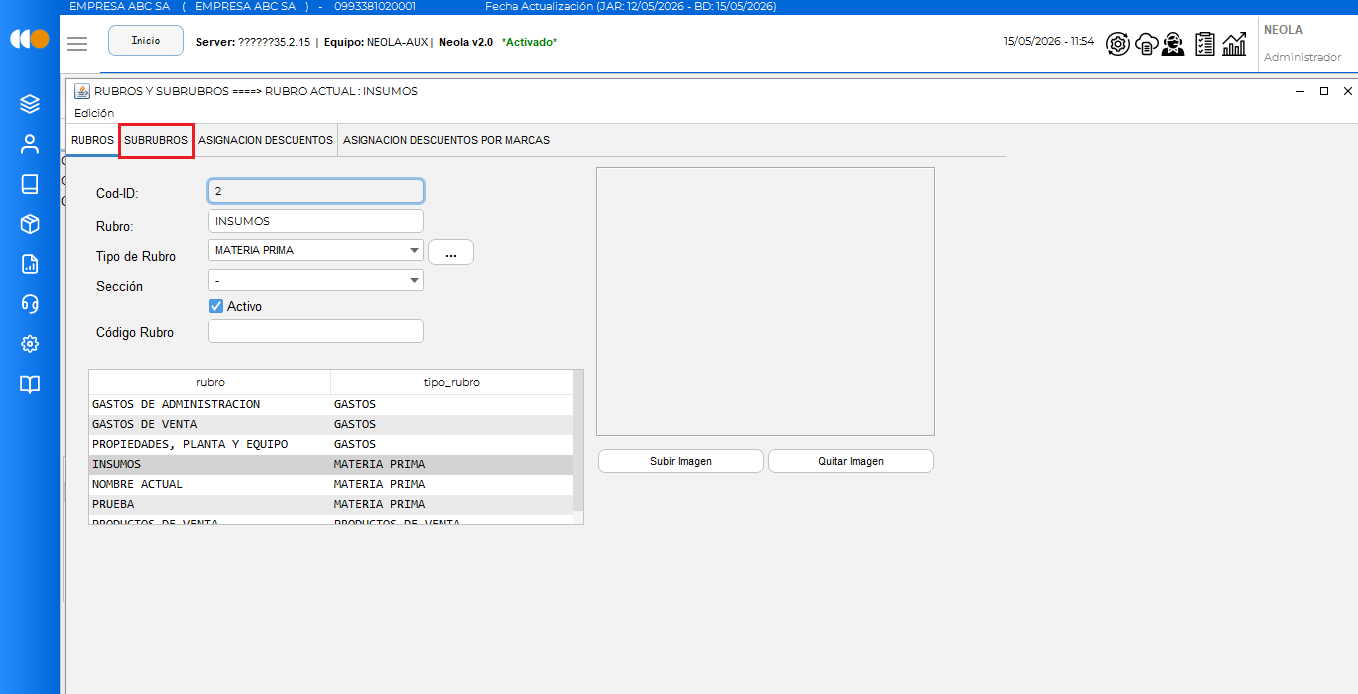This screenshot has height=694, width=1358.
Task: Click the ellipsis button beside Tipo de Rubro
Action: tap(451, 253)
